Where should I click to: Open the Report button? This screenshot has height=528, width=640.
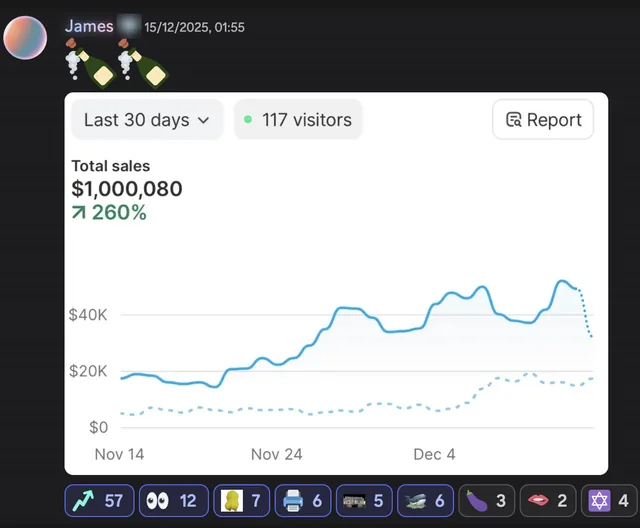click(543, 120)
